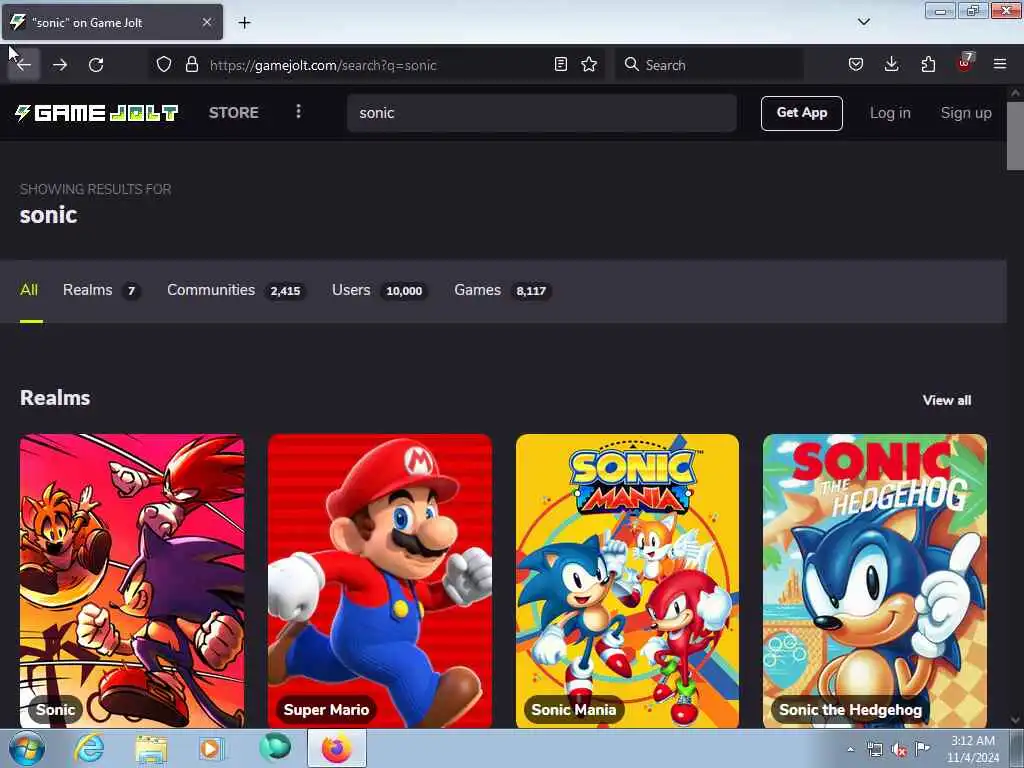This screenshot has height=768, width=1024.
Task: Click Log in
Action: point(890,113)
